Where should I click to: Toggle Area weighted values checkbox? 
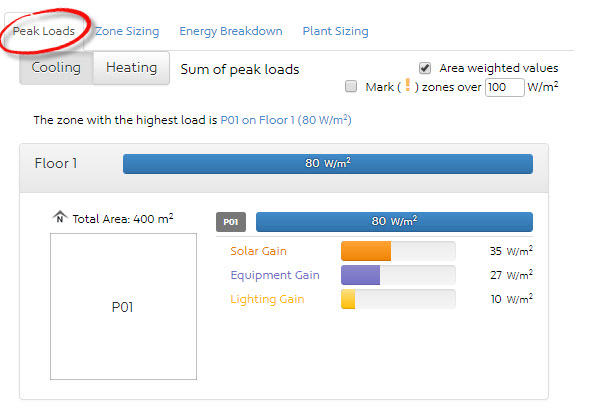425,68
